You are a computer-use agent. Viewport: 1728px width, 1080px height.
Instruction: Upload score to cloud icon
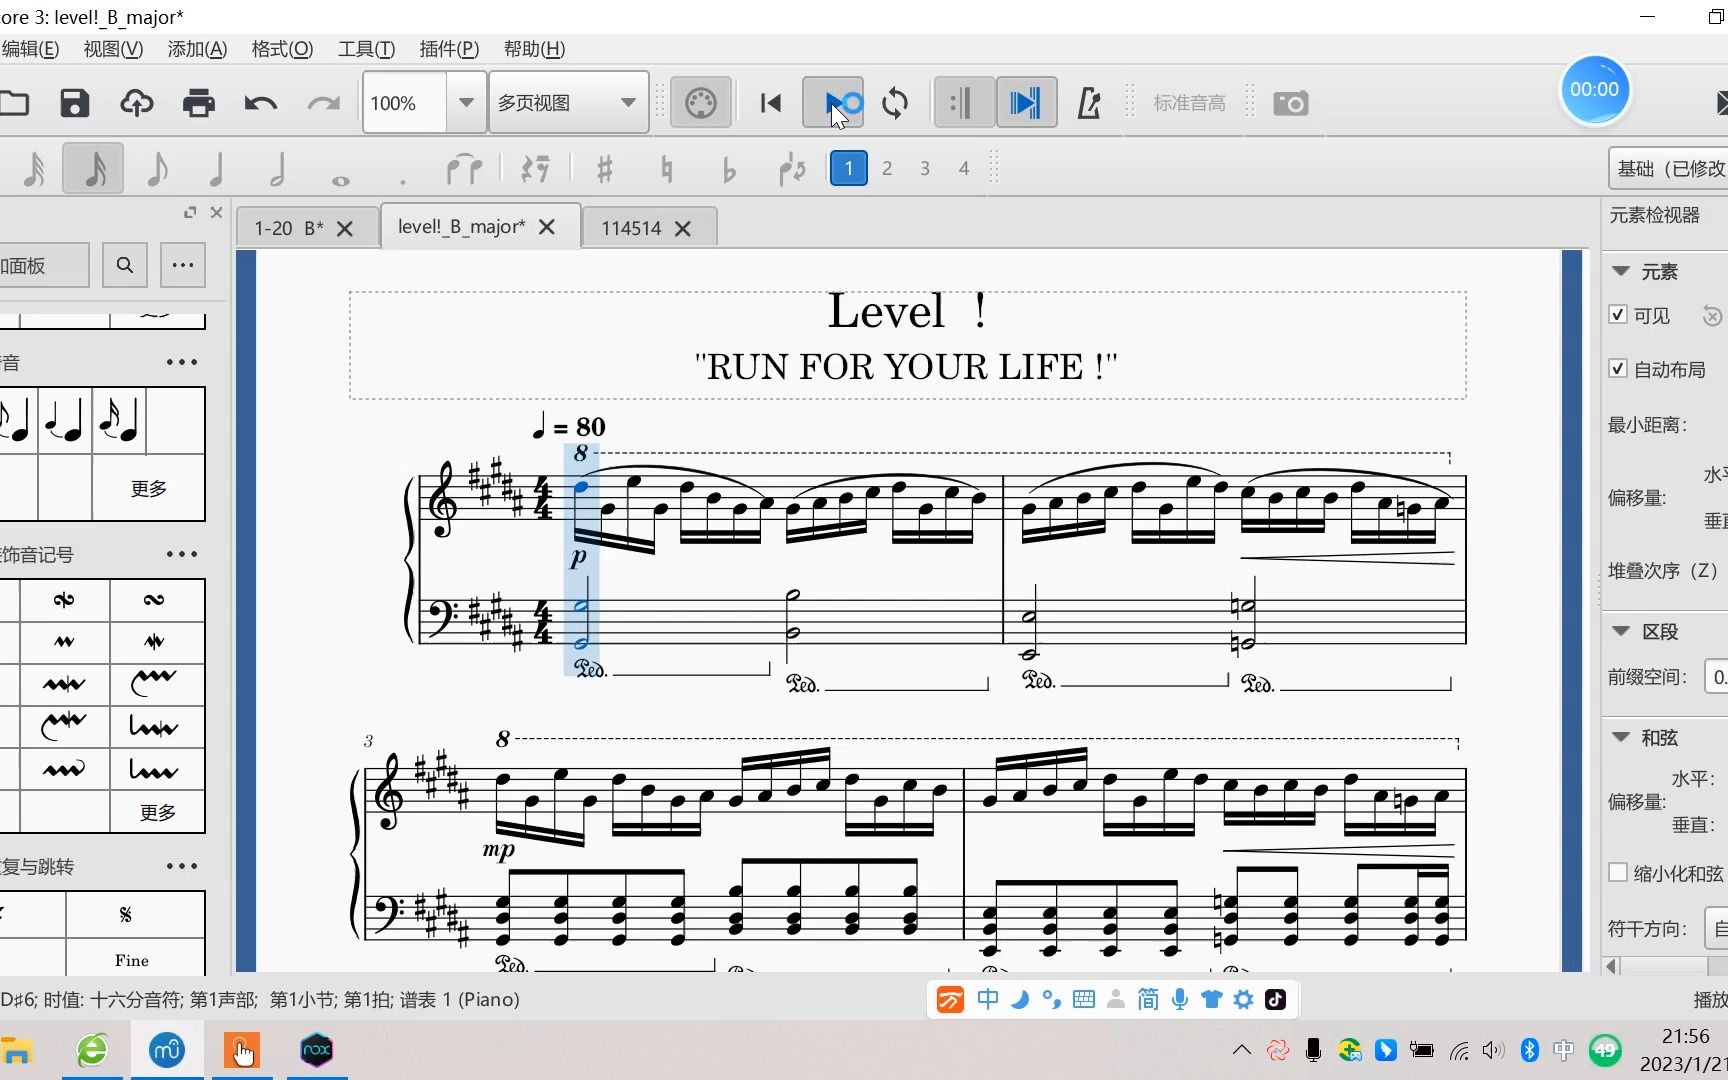tap(137, 103)
